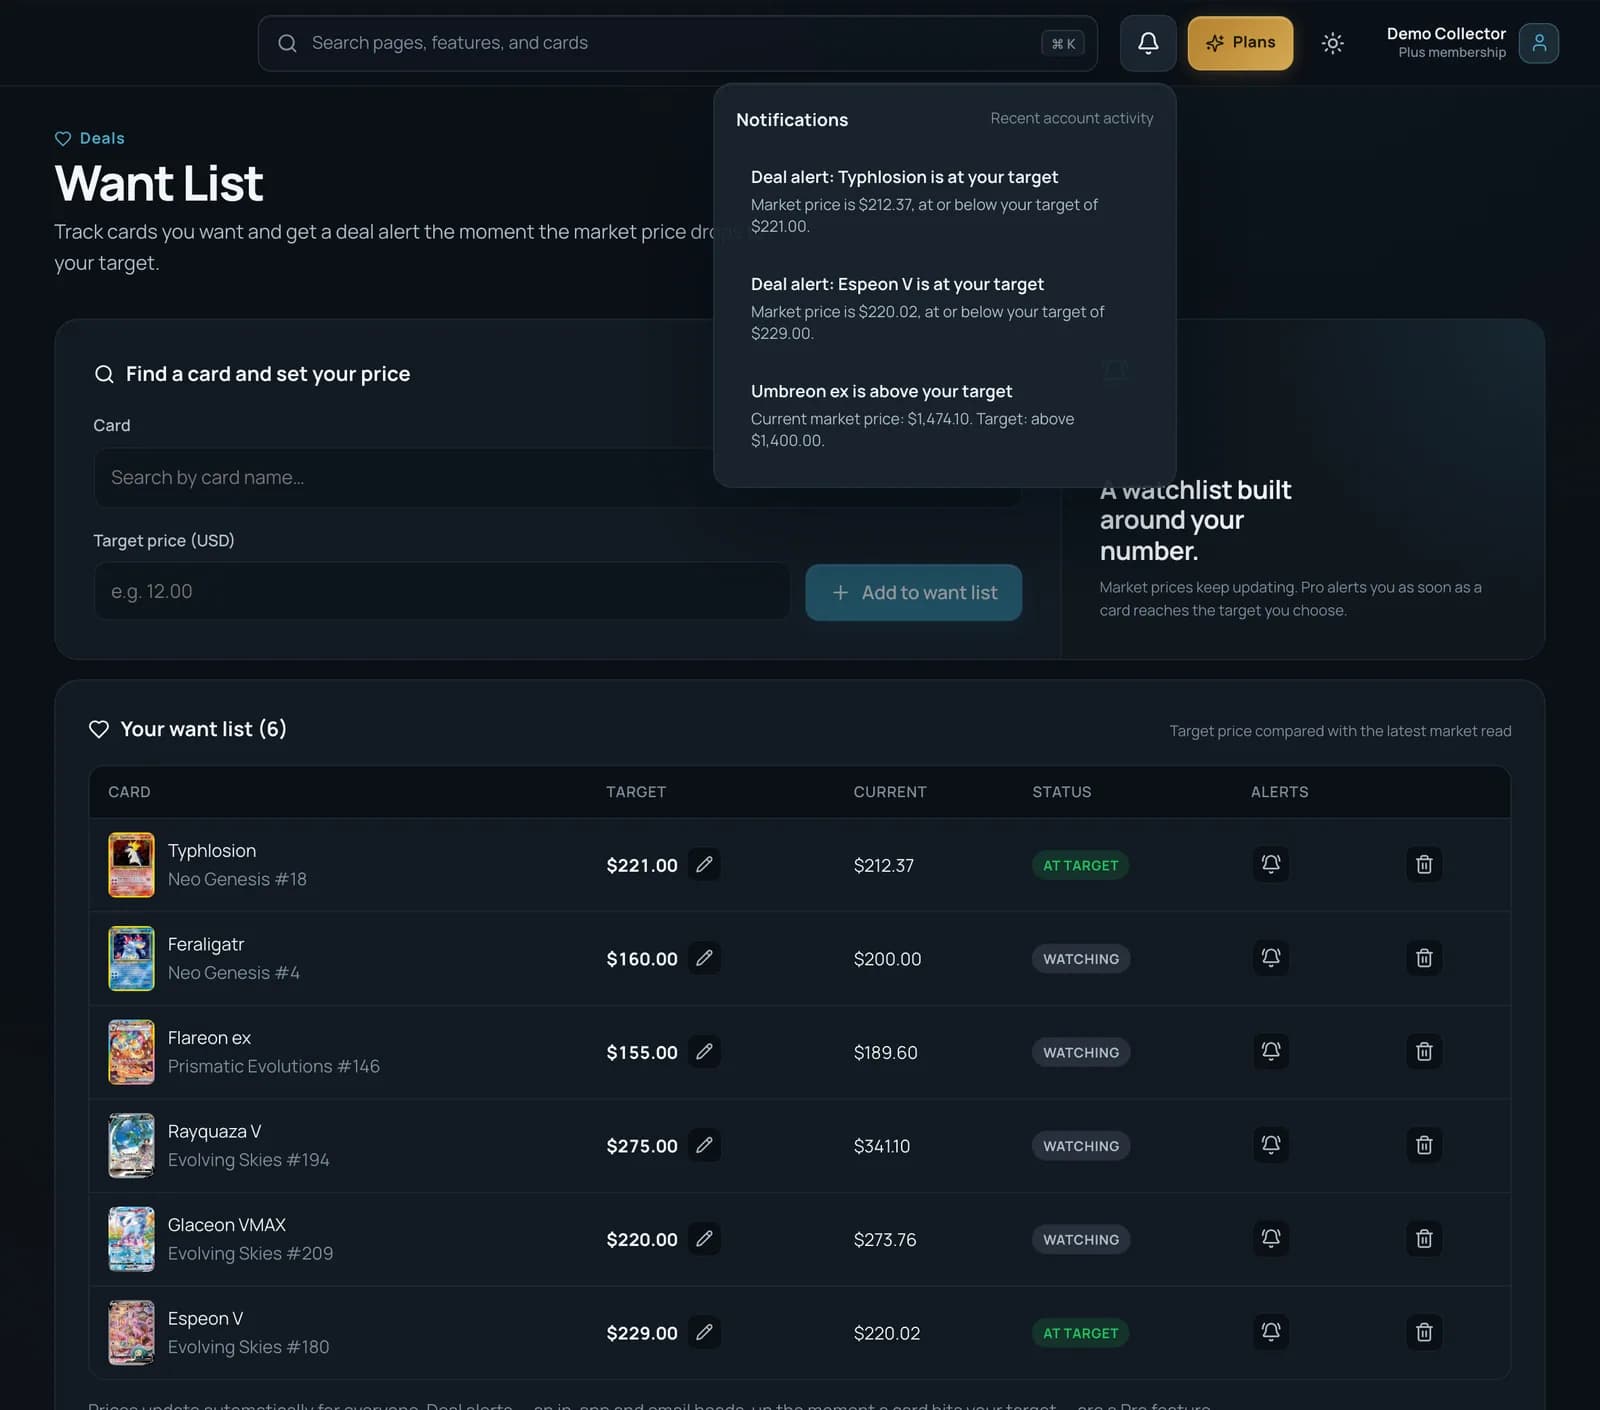This screenshot has width=1600, height=1410.
Task: Edit Glaceon VMAX target price pencil
Action: [704, 1238]
